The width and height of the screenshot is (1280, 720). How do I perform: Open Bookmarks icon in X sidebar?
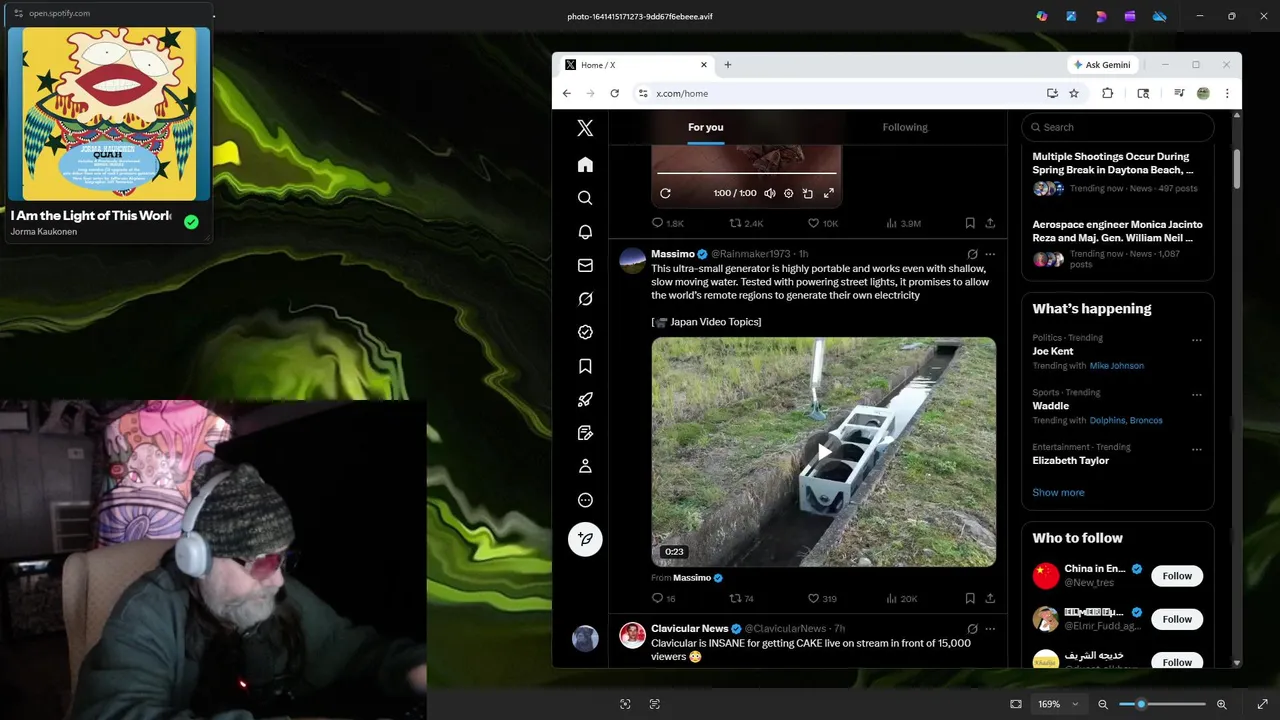pyautogui.click(x=585, y=366)
